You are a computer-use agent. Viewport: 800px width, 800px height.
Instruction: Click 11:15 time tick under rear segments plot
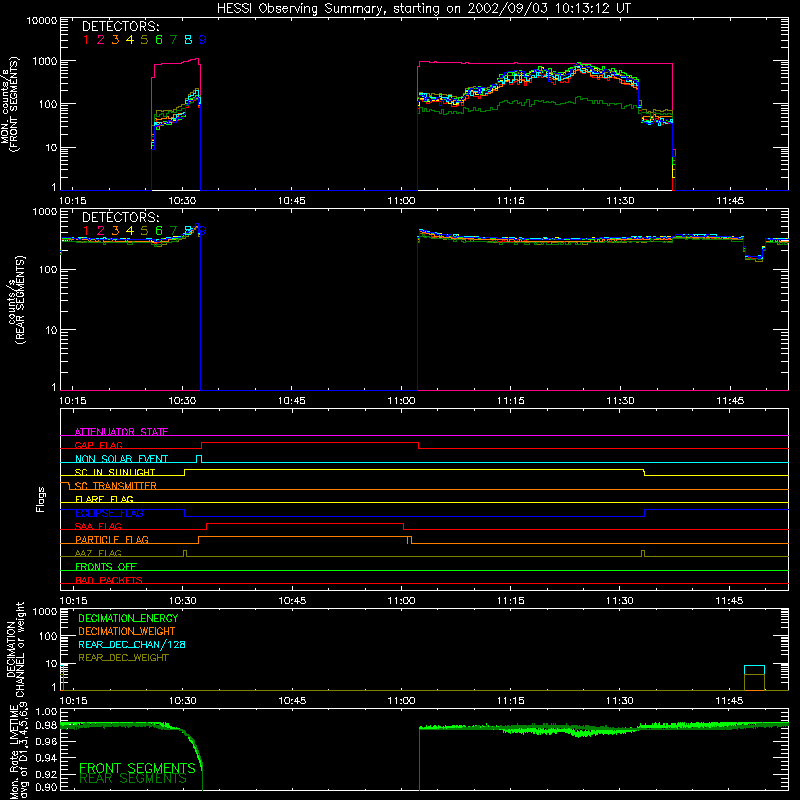click(x=511, y=401)
